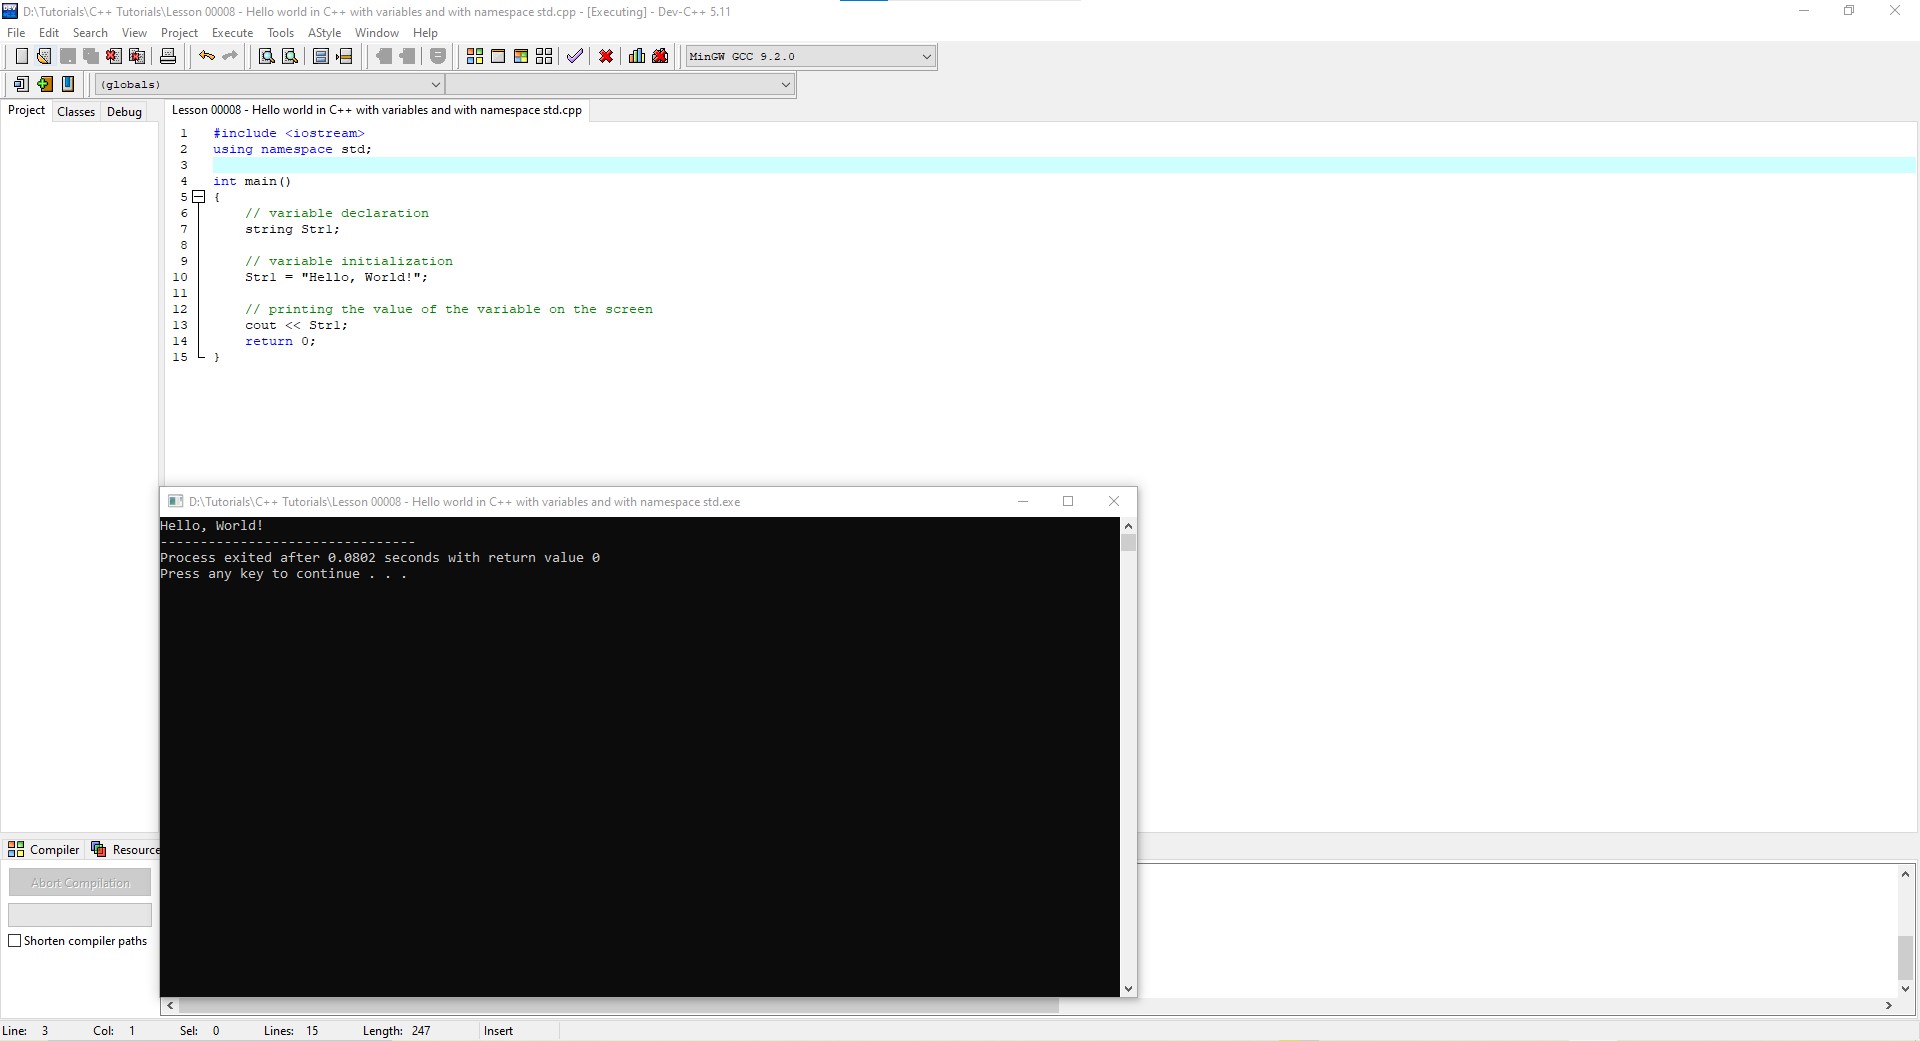The height and width of the screenshot is (1041, 1920).
Task: Click the purple Syntax Check checkmark icon
Action: pyautogui.click(x=574, y=56)
